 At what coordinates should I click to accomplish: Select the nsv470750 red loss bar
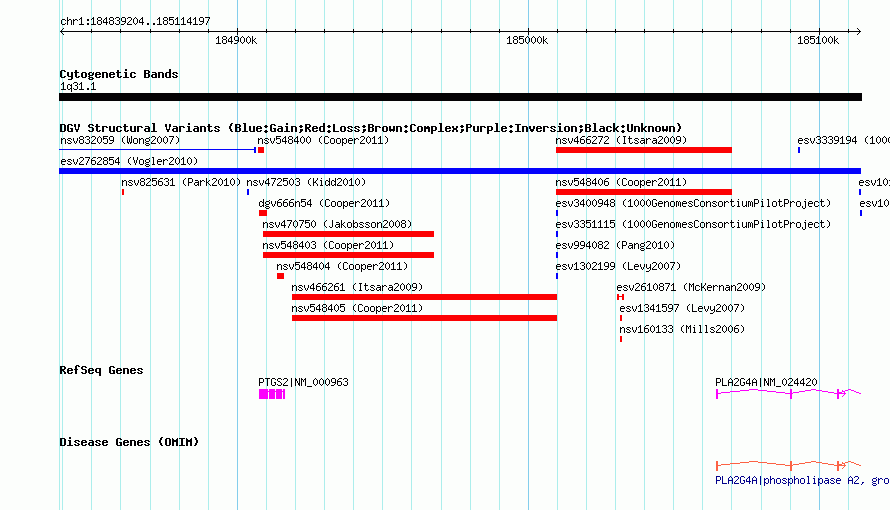pyautogui.click(x=349, y=234)
